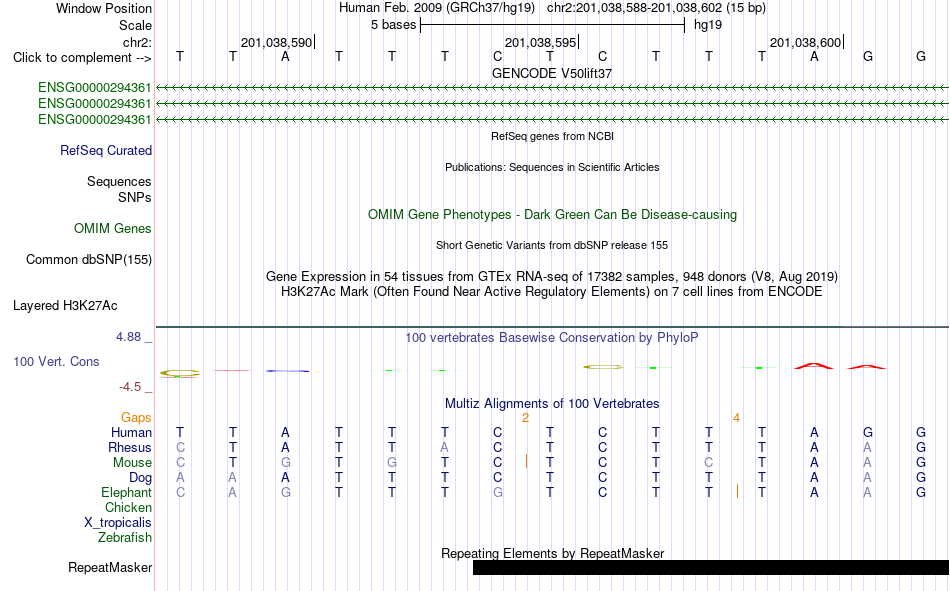Click the Chicken species label
This screenshot has height=591, width=950.
(x=128, y=507)
